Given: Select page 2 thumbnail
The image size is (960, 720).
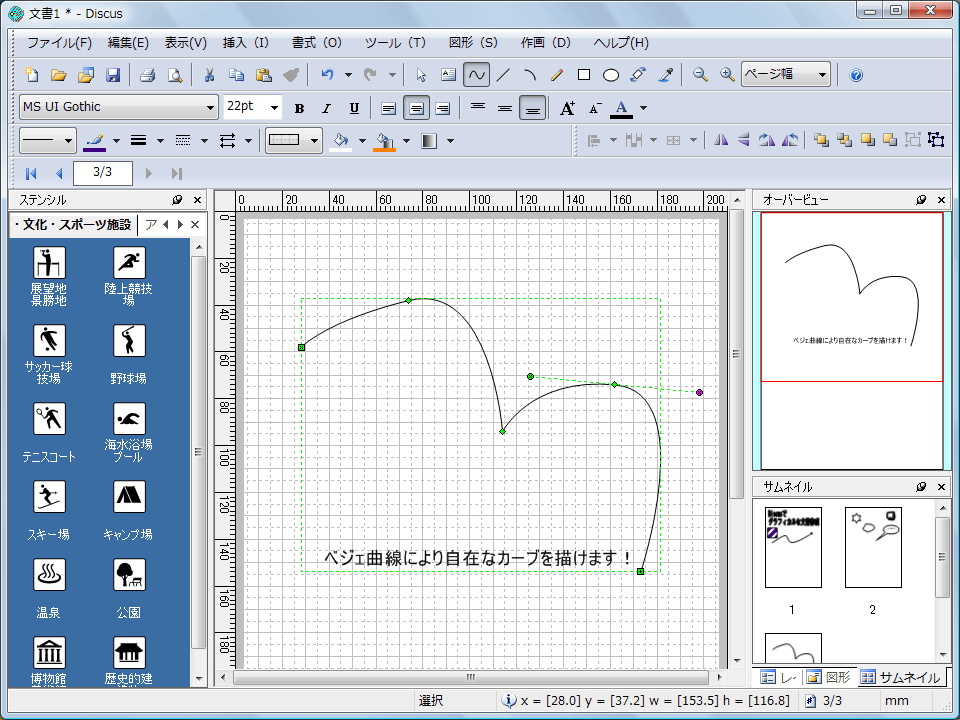Looking at the screenshot, I should coord(873,547).
